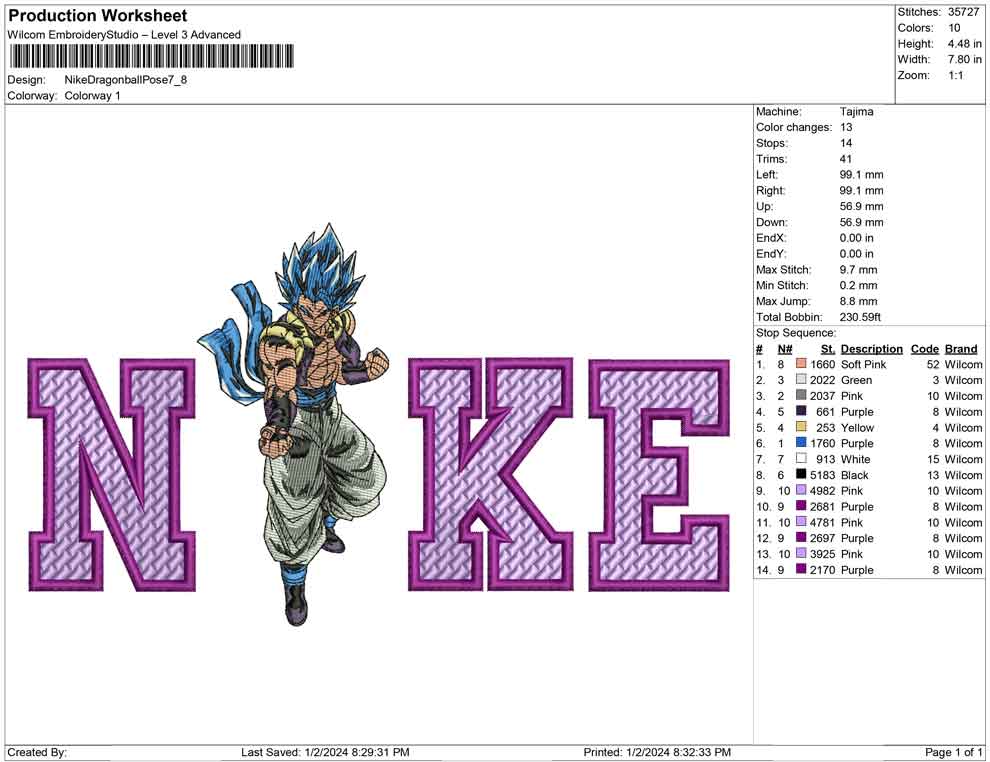Click the 2170 Purple color swatch
The height and width of the screenshot is (762, 990).
coord(801,569)
